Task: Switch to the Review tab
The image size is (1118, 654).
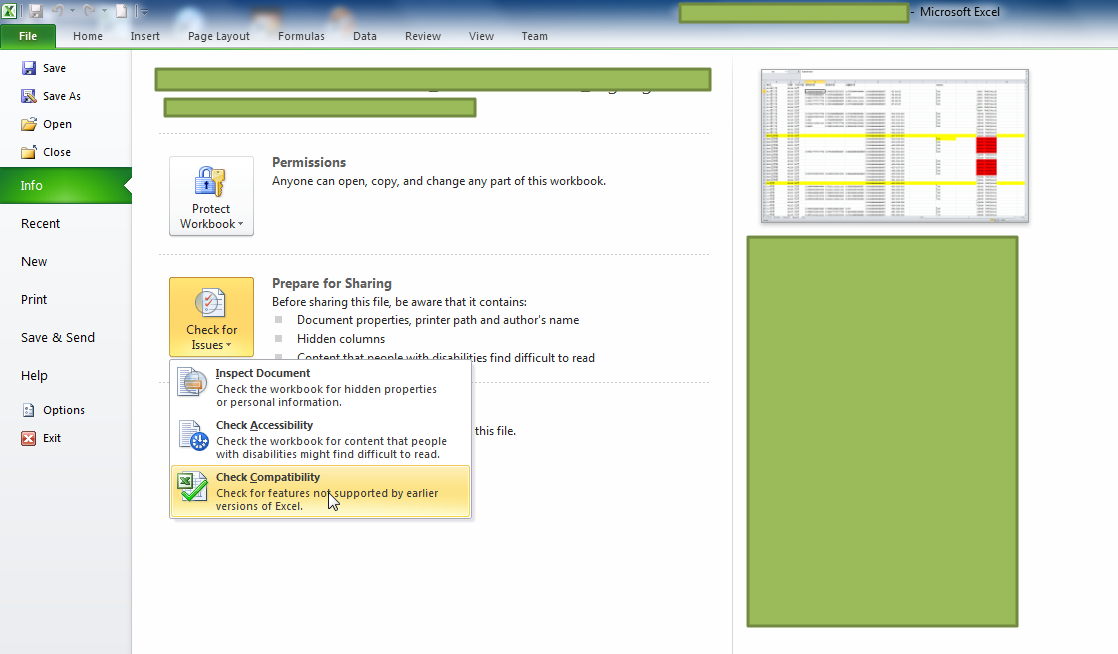Action: 423,36
